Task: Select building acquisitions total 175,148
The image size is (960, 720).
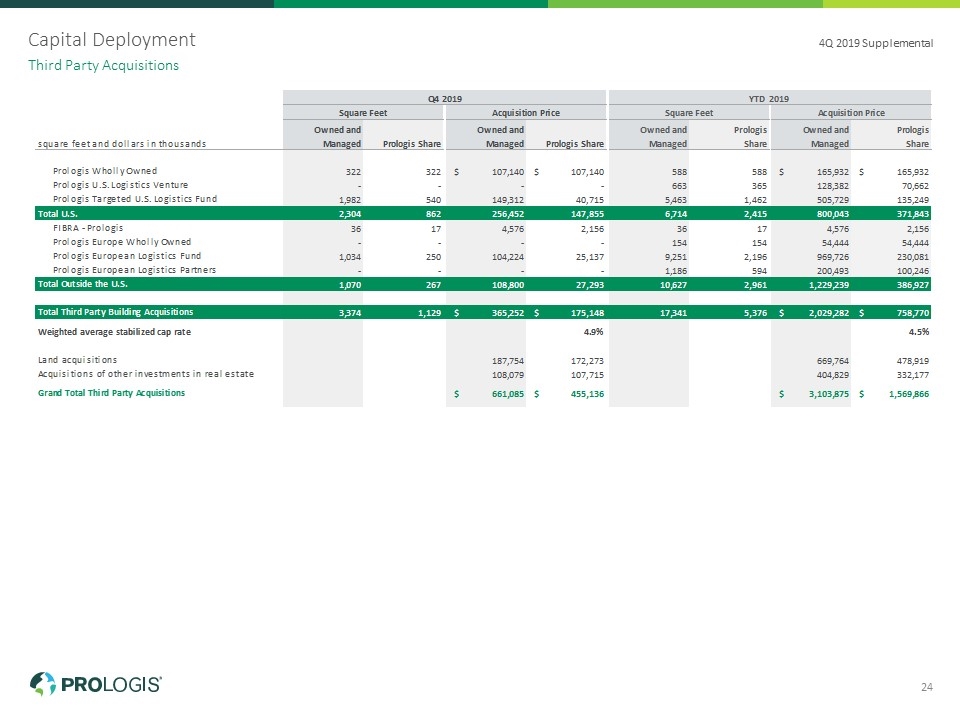Action: (x=587, y=313)
